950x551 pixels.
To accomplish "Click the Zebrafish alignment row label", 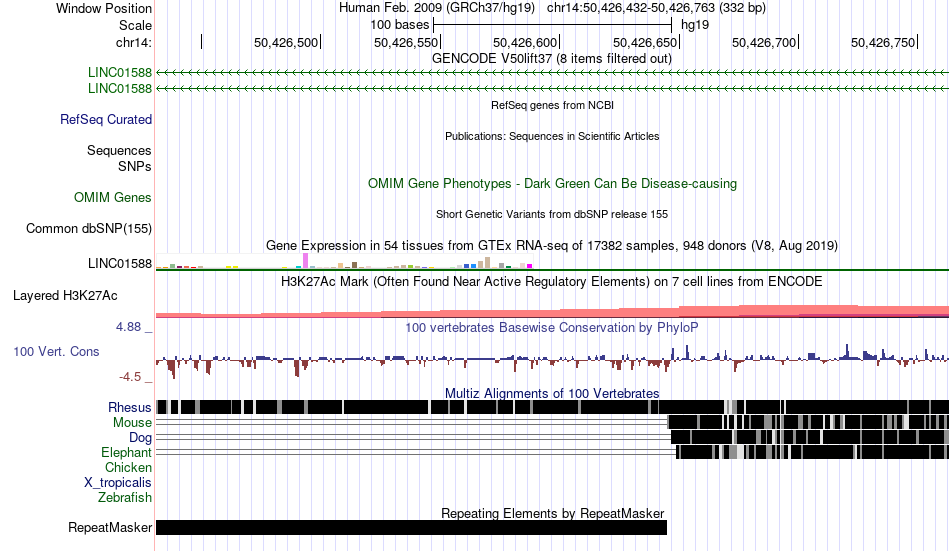I will point(125,498).
